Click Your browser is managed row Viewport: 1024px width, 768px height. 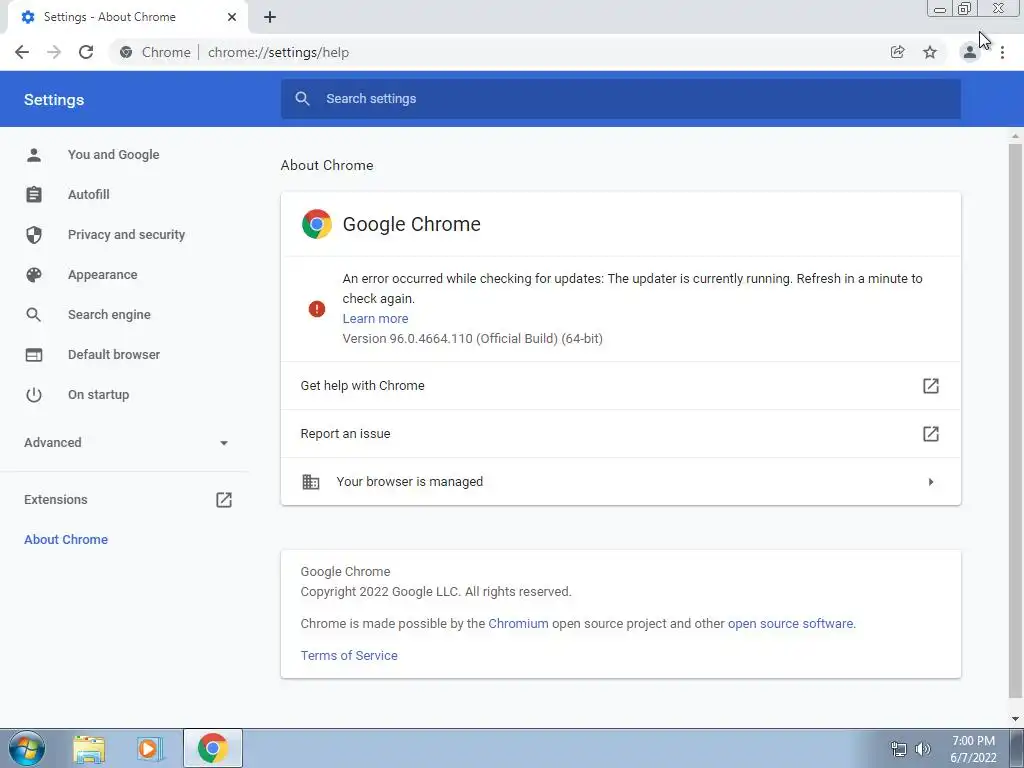click(620, 482)
